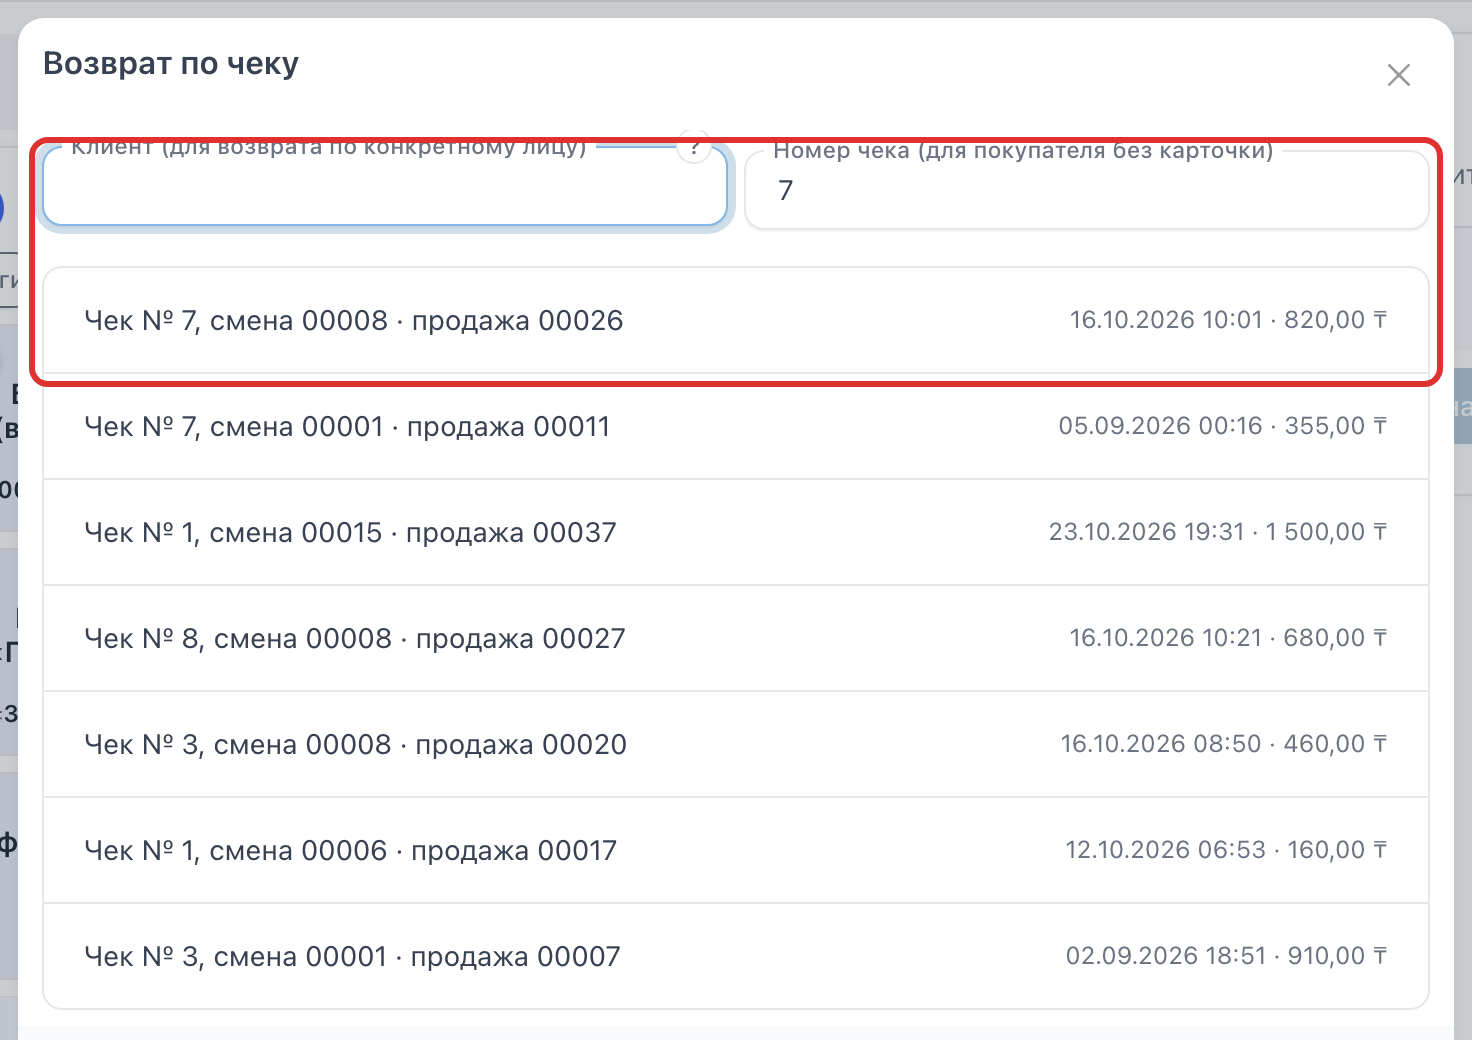Click the 16.10.2026 10:21 · 680,00 ₸ entry
The height and width of the screenshot is (1040, 1472).
1228,638
